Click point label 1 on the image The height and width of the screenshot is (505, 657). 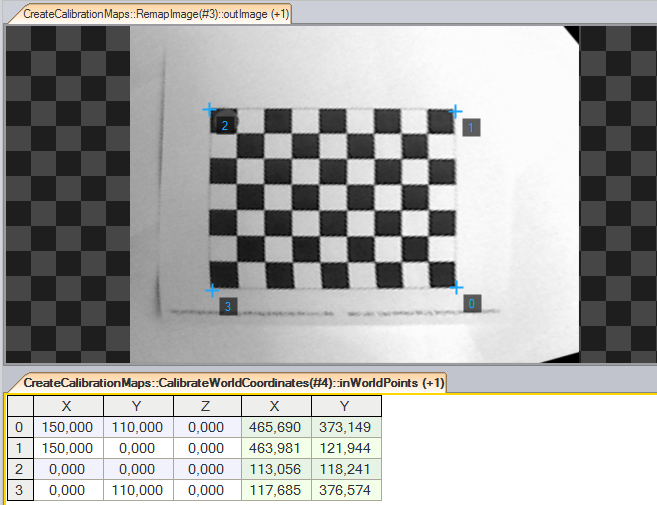471,127
